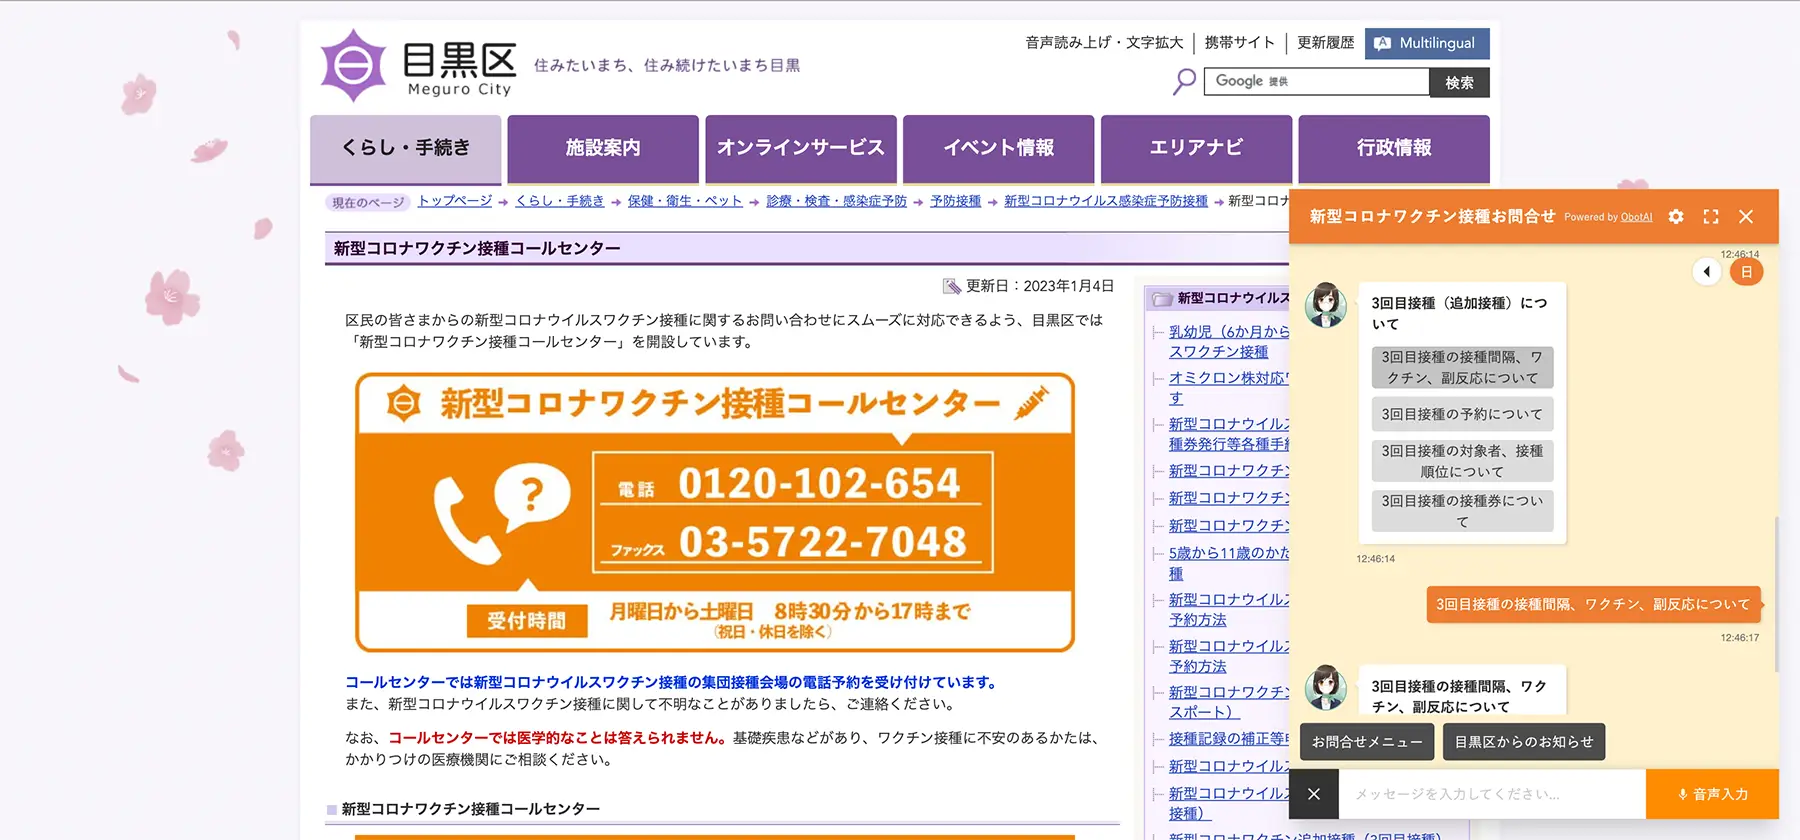This screenshot has height=840, width=1800.
Task: Click the first chatbot avatar image
Action: 1326,305
